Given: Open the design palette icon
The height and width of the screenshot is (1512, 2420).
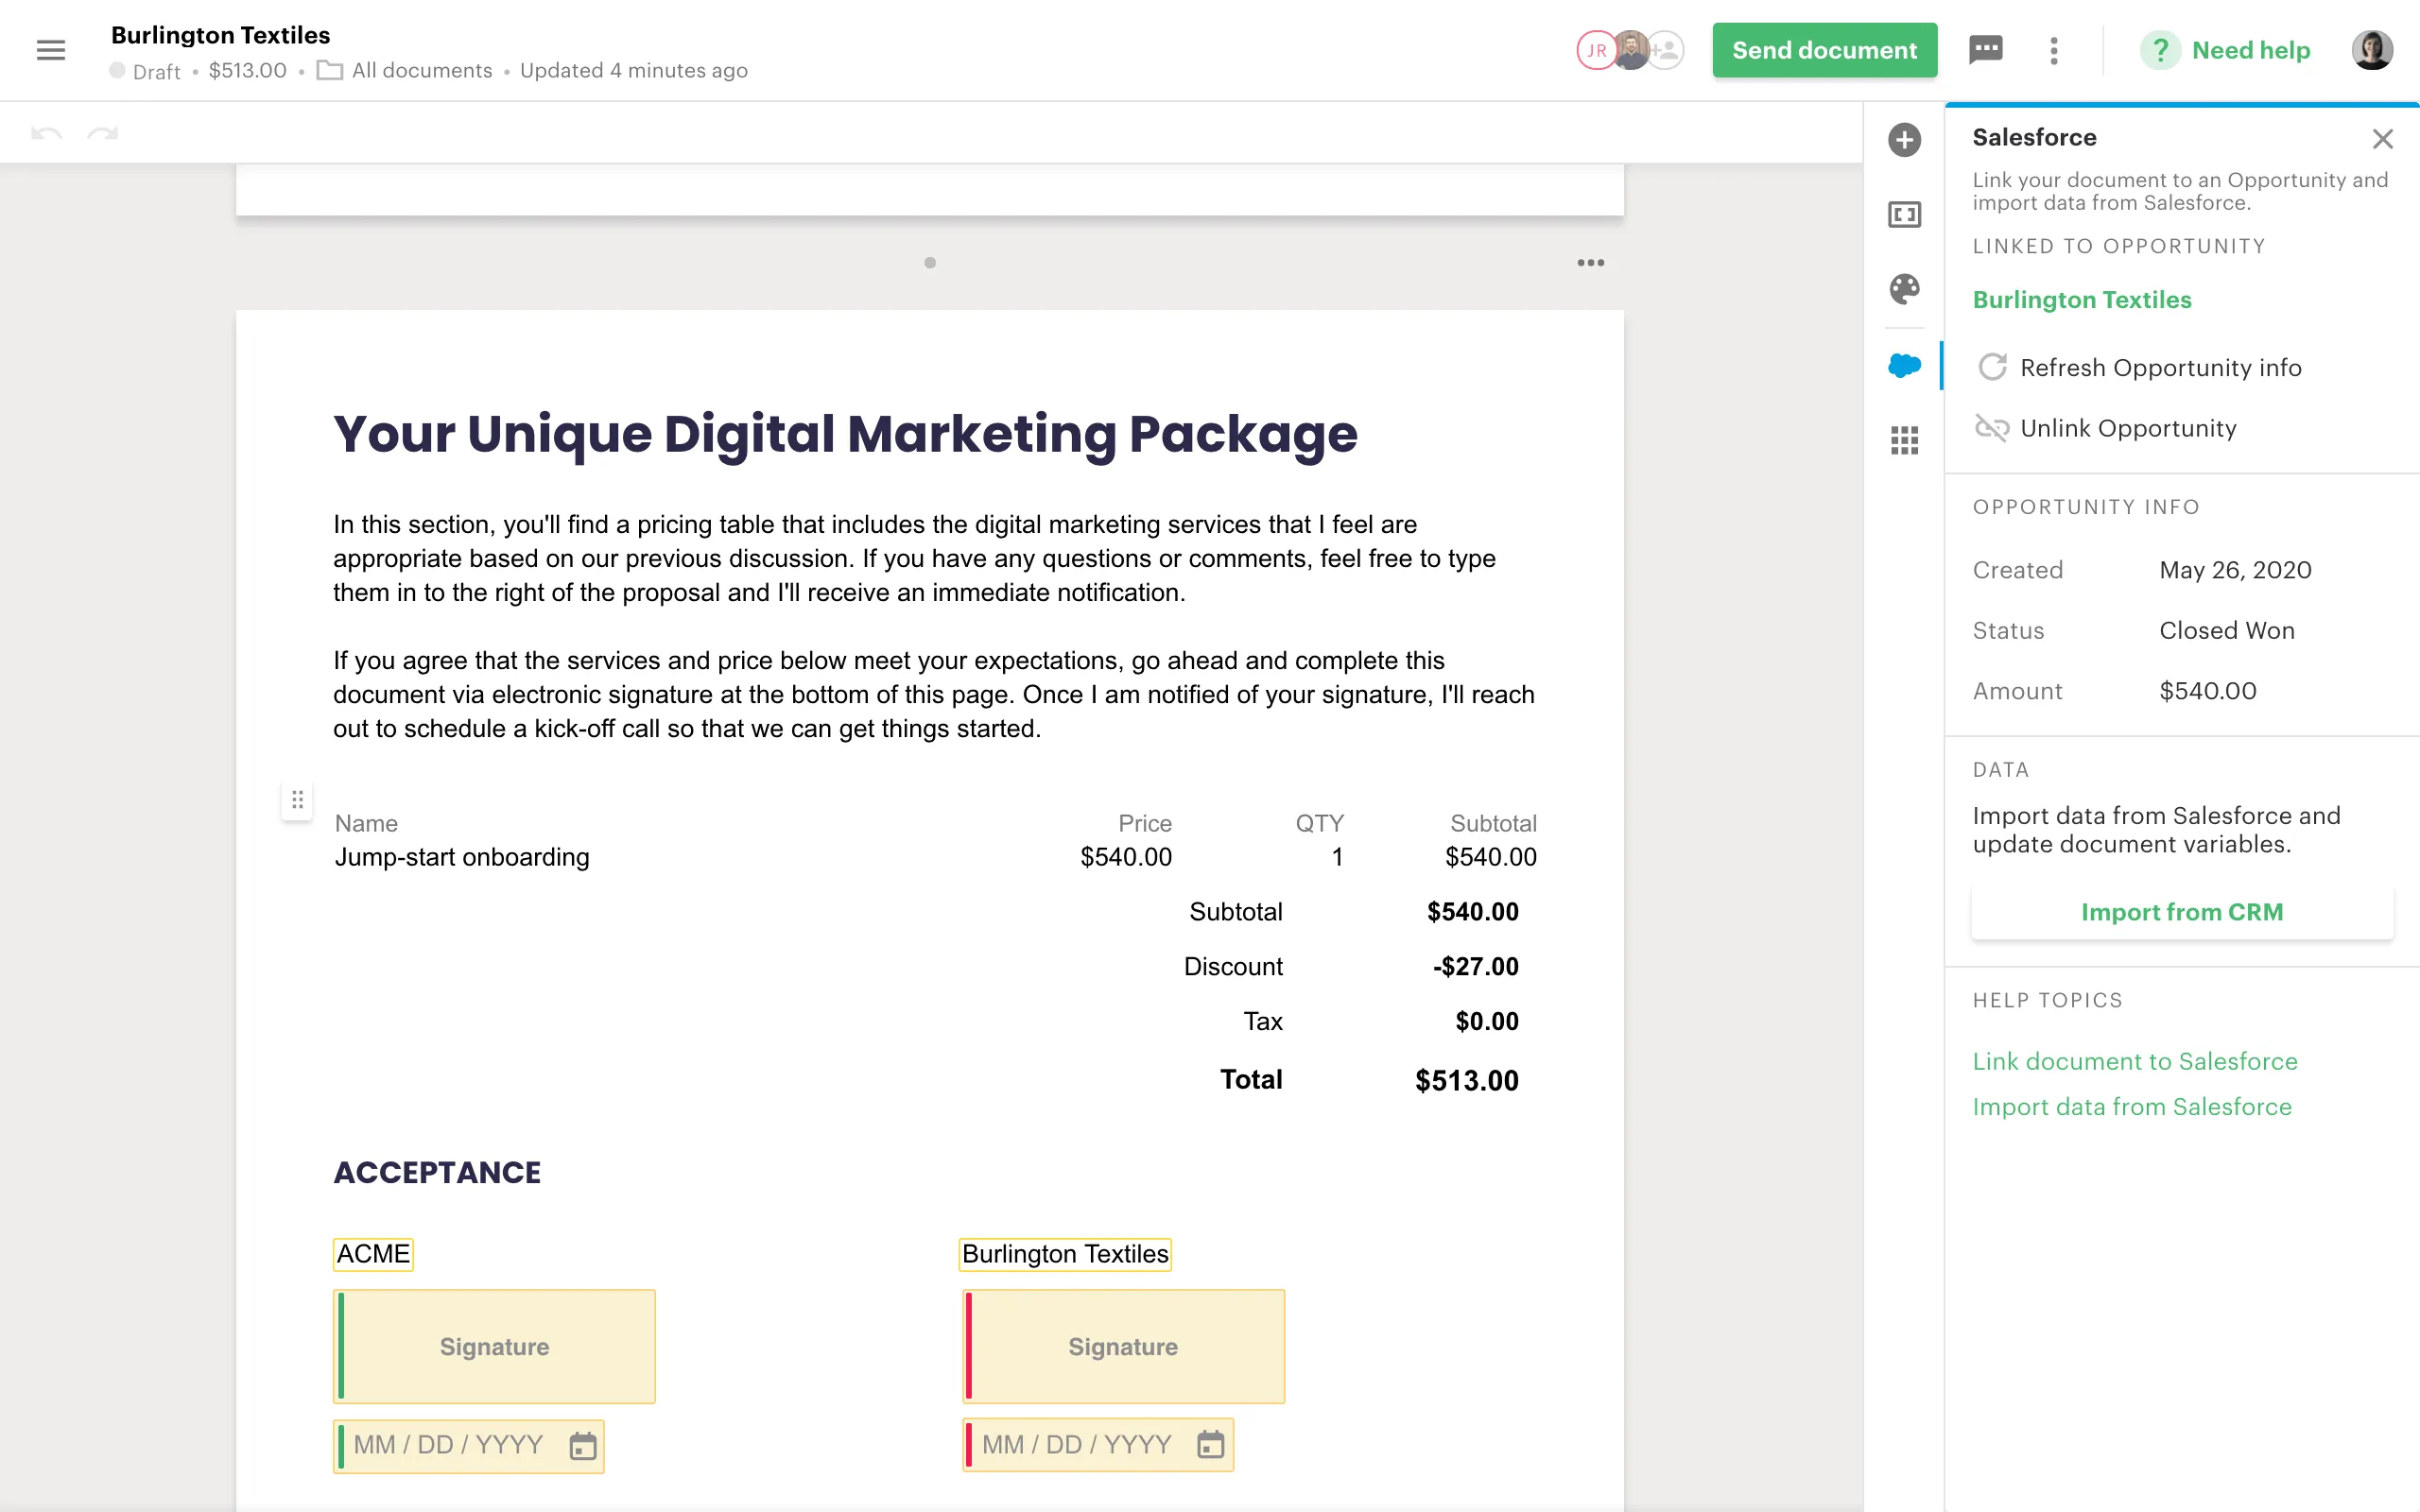Looking at the screenshot, I should [1904, 289].
